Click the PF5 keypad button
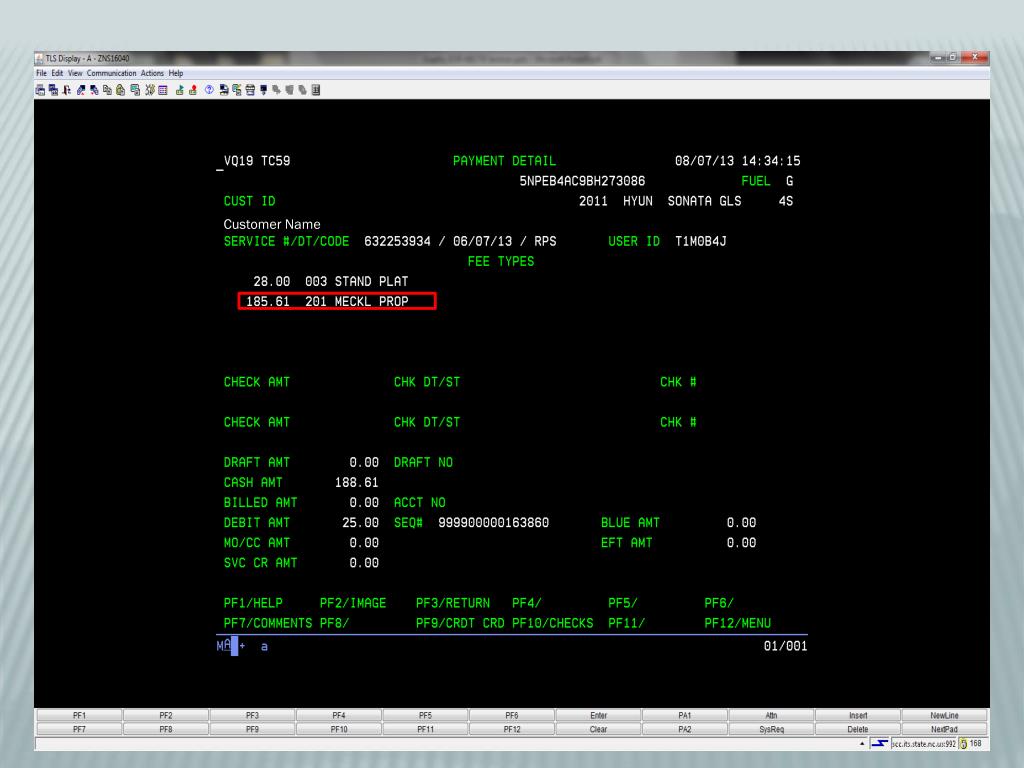 pos(425,716)
